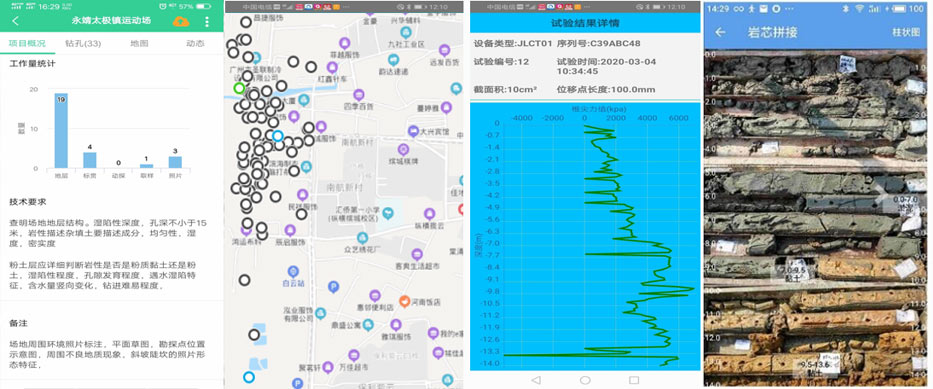Tap Wi-Fi icon in 岩芯拼接 status bar

[x=859, y=9]
